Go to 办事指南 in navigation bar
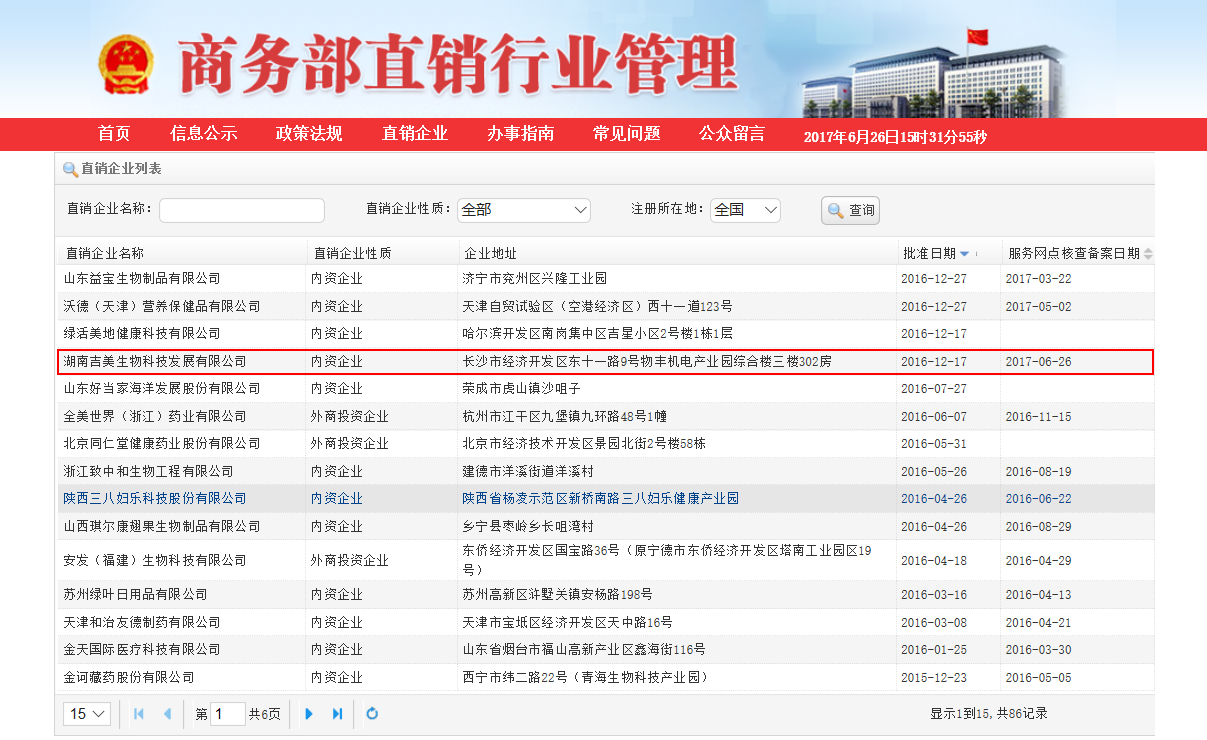 click(520, 134)
